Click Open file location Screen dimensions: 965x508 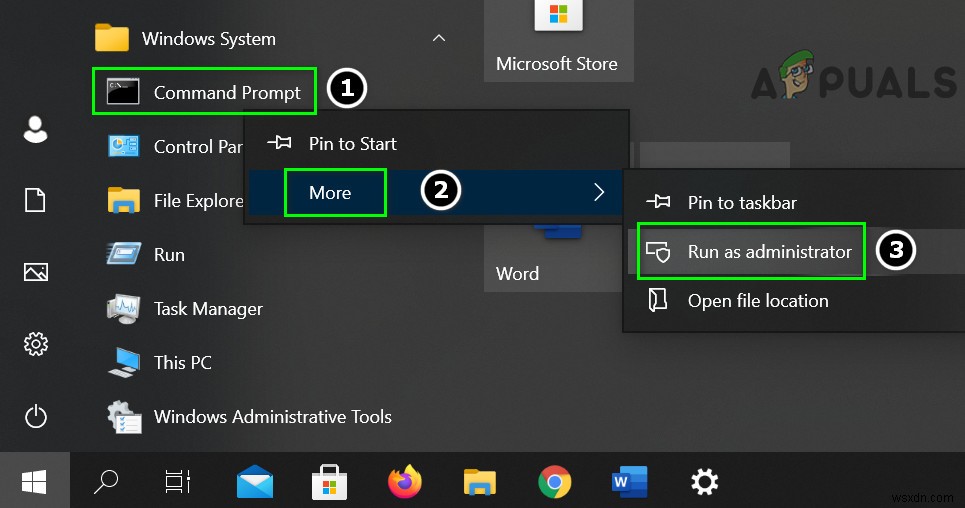757,301
